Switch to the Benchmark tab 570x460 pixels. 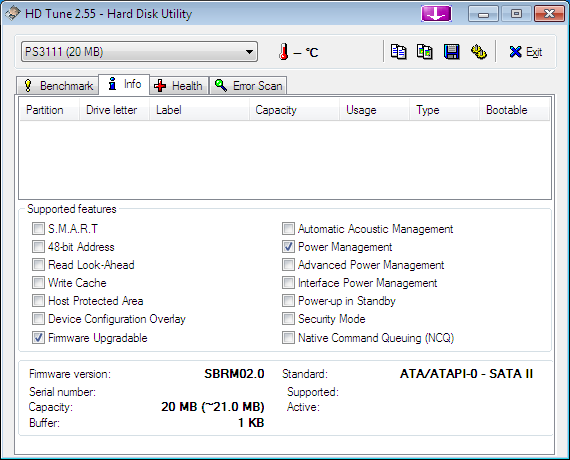57,86
